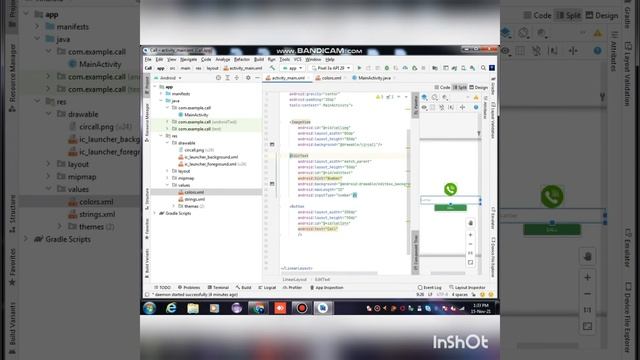Toggle the Resource Manager side tab in sharp window
This screenshot has height=360, width=640.
click(147, 122)
